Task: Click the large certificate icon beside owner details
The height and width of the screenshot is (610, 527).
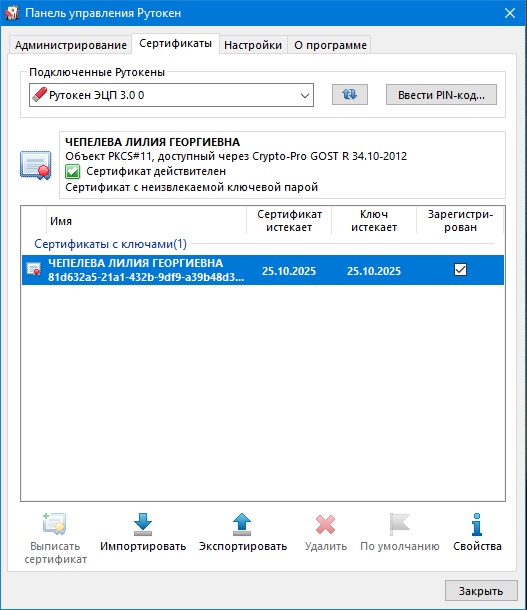Action: (x=36, y=165)
